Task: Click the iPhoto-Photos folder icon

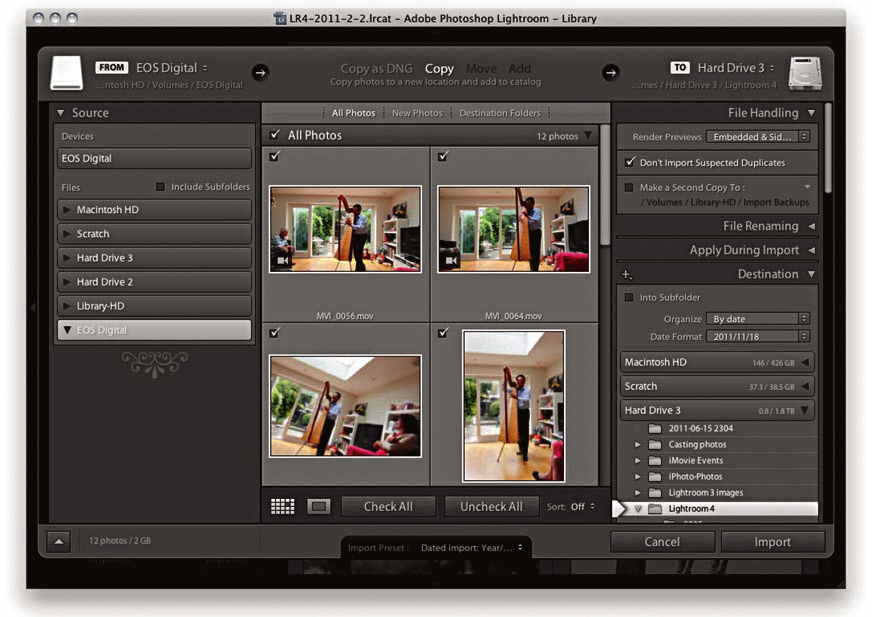Action: point(655,477)
